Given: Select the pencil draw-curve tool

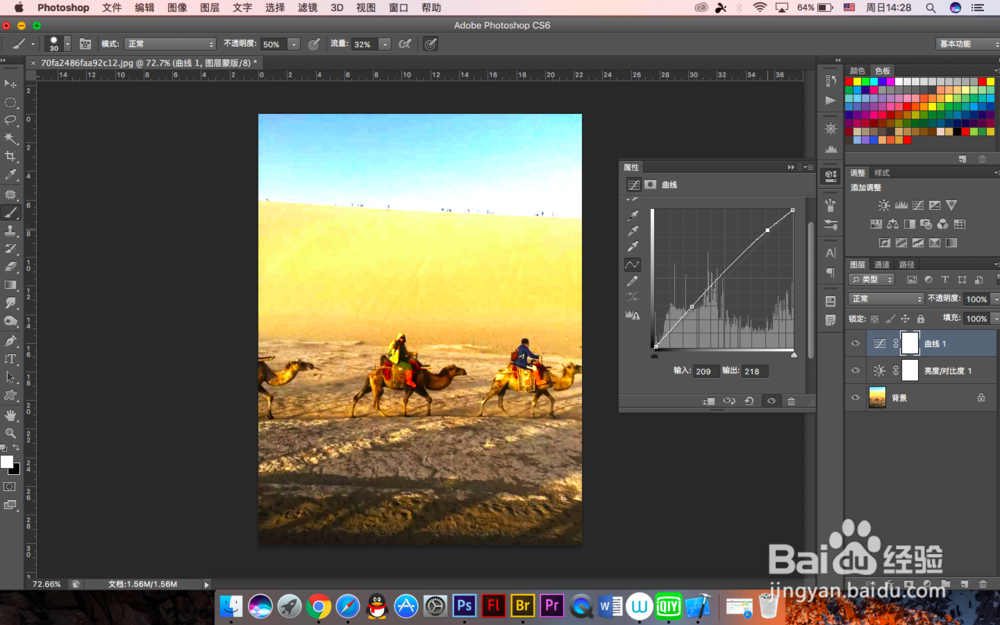Looking at the screenshot, I should 633,281.
